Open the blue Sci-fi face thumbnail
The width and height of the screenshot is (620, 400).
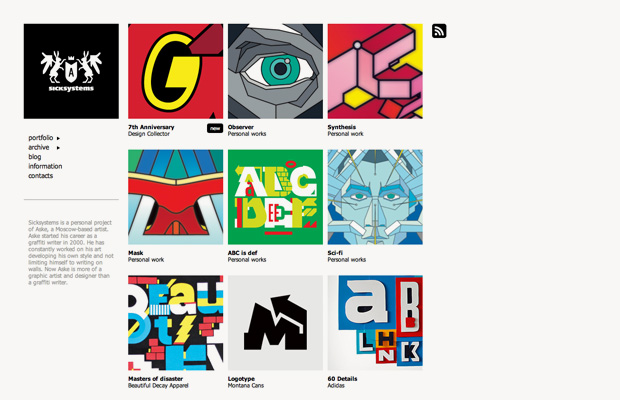tap(375, 197)
